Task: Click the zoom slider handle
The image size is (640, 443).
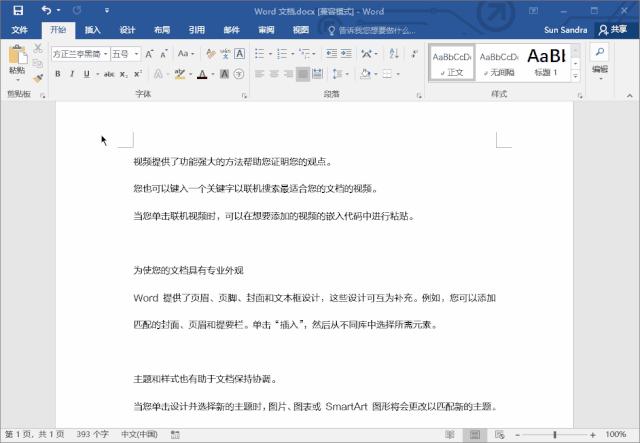Action: [x=554, y=435]
